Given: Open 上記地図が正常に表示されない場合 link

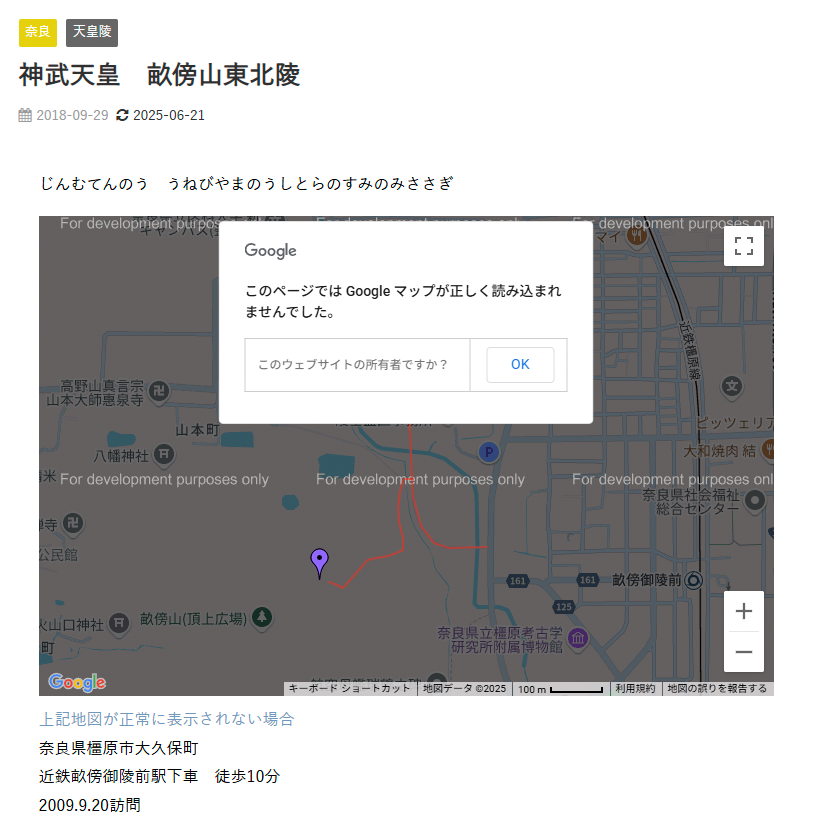Looking at the screenshot, I should tap(167, 719).
